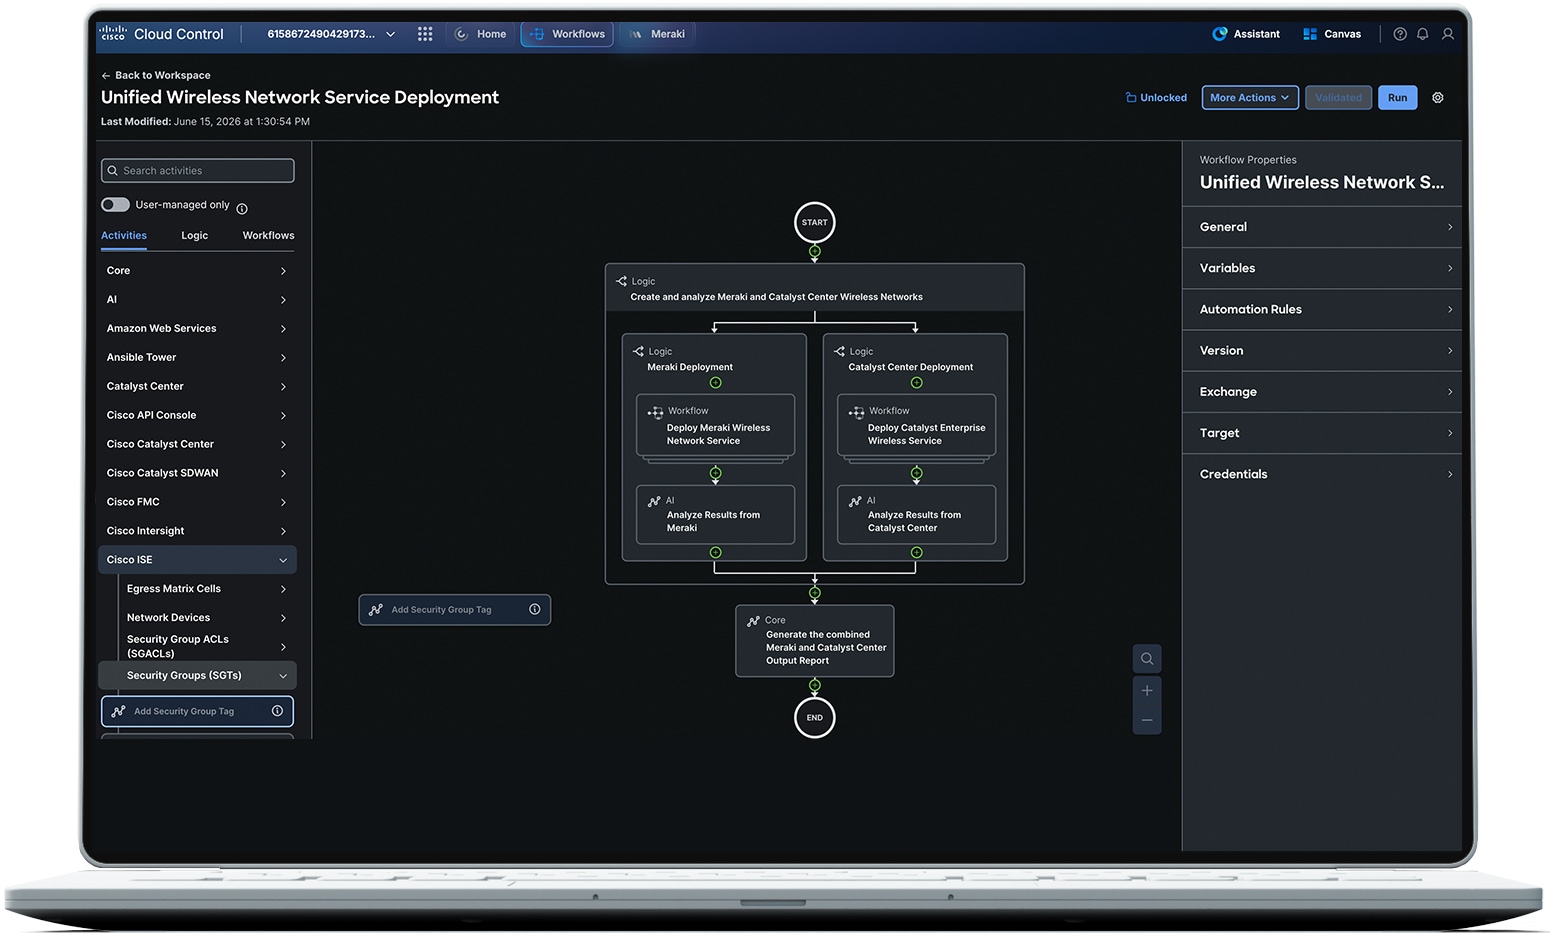1550x936 pixels.
Task: Click info icon beside User-managed only
Action: click(242, 209)
